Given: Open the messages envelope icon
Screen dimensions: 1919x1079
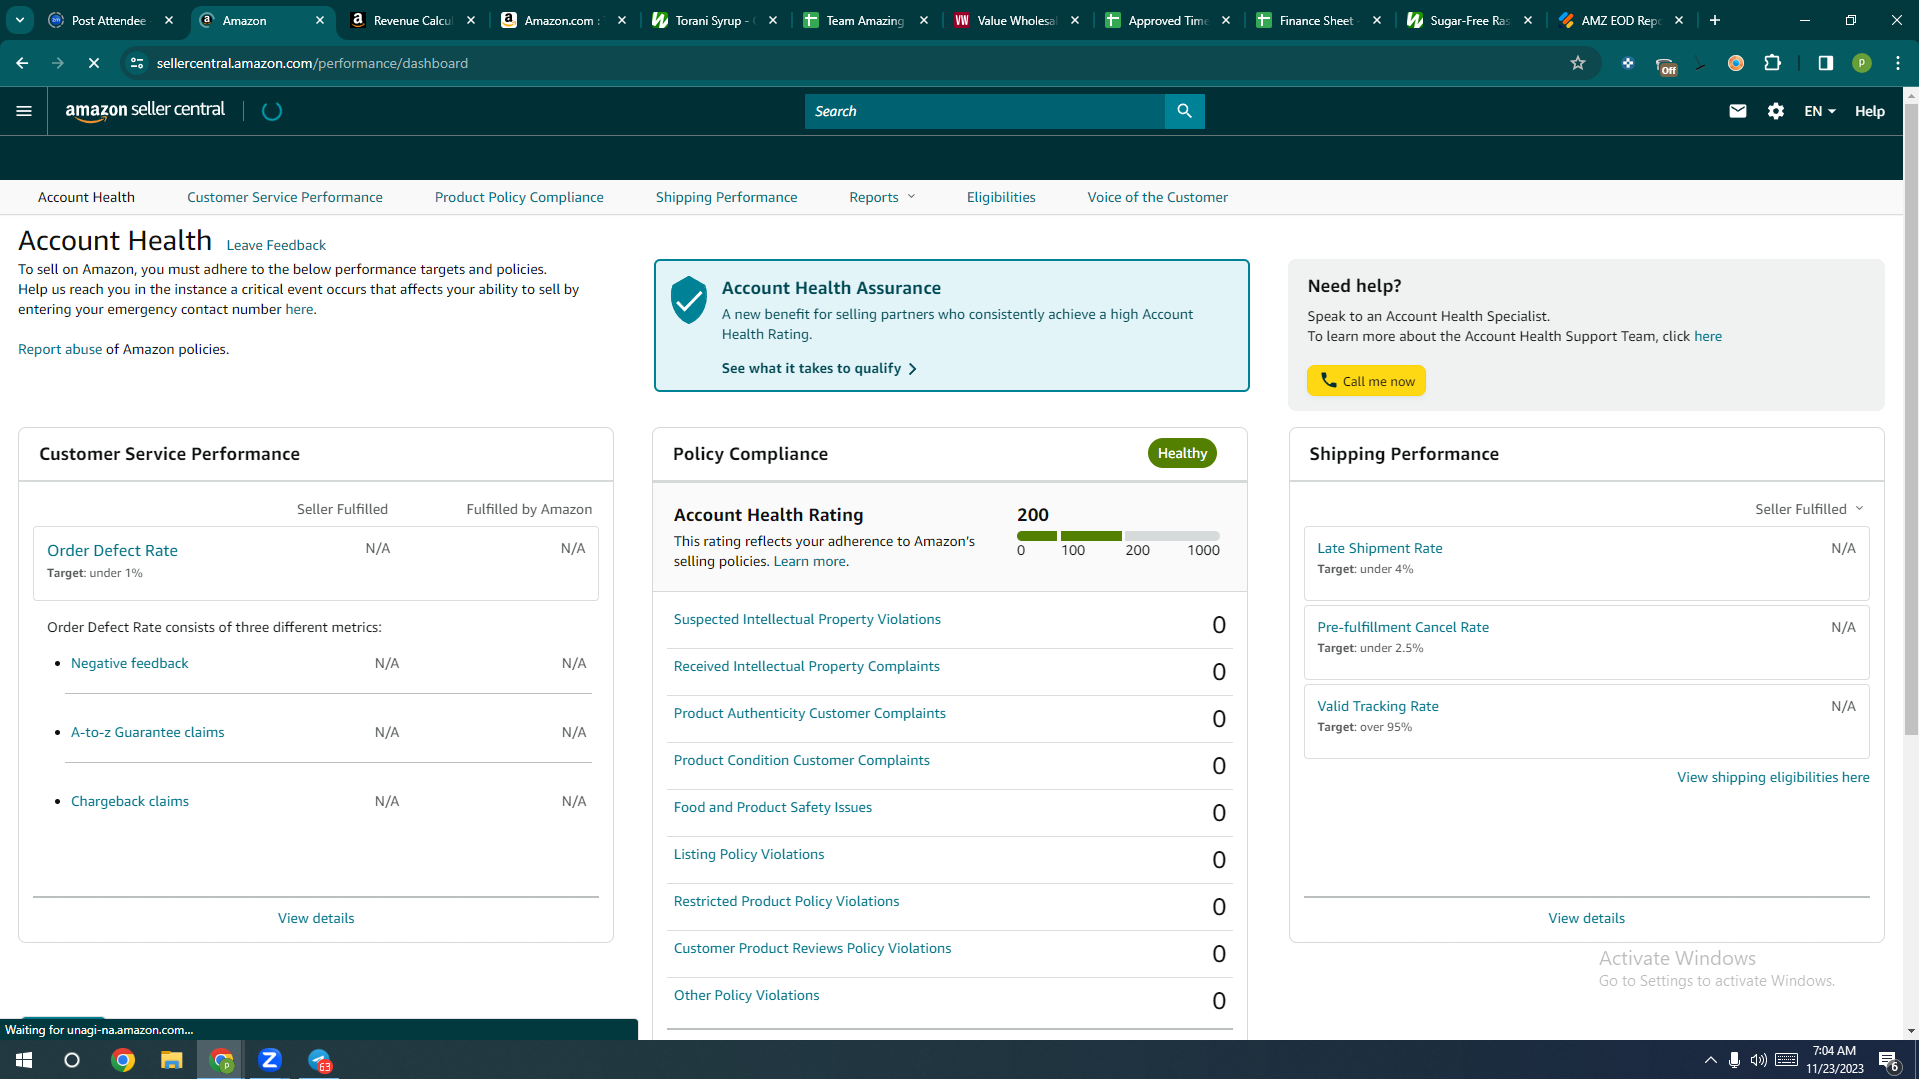Looking at the screenshot, I should coord(1738,111).
